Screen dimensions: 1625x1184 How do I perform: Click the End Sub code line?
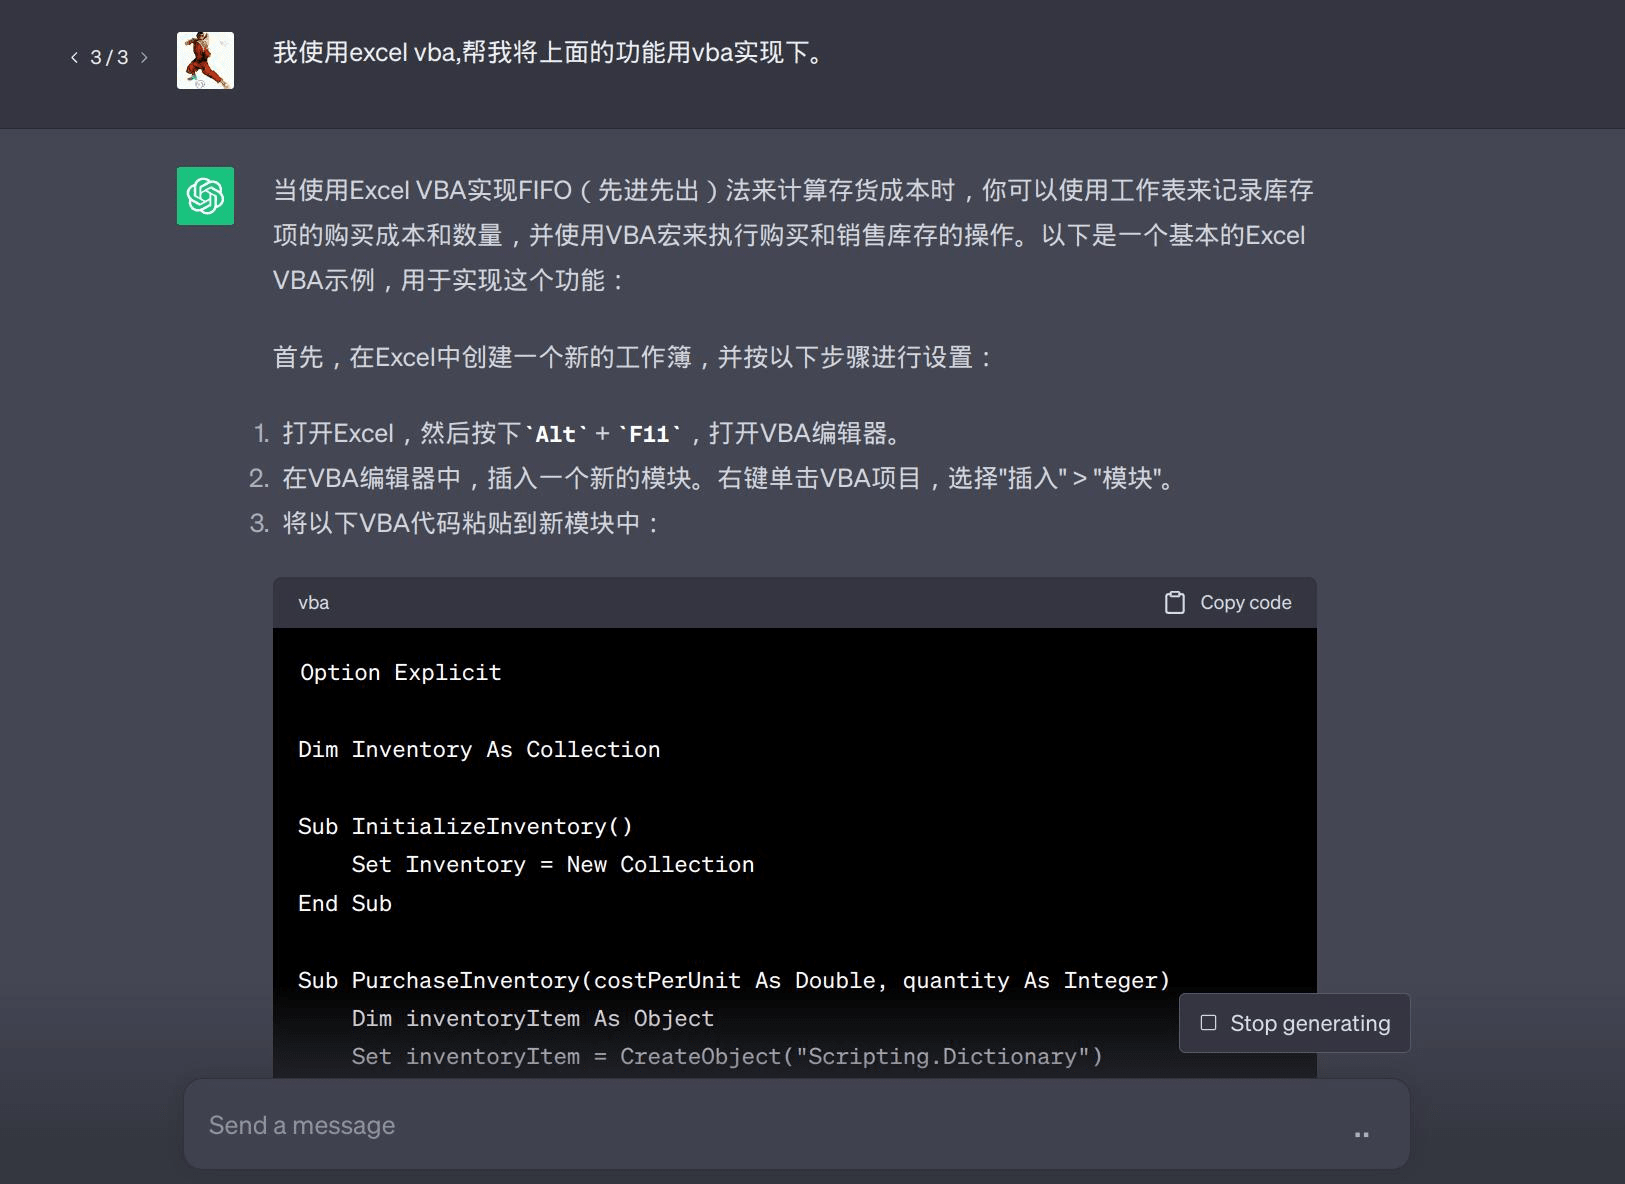coord(345,903)
